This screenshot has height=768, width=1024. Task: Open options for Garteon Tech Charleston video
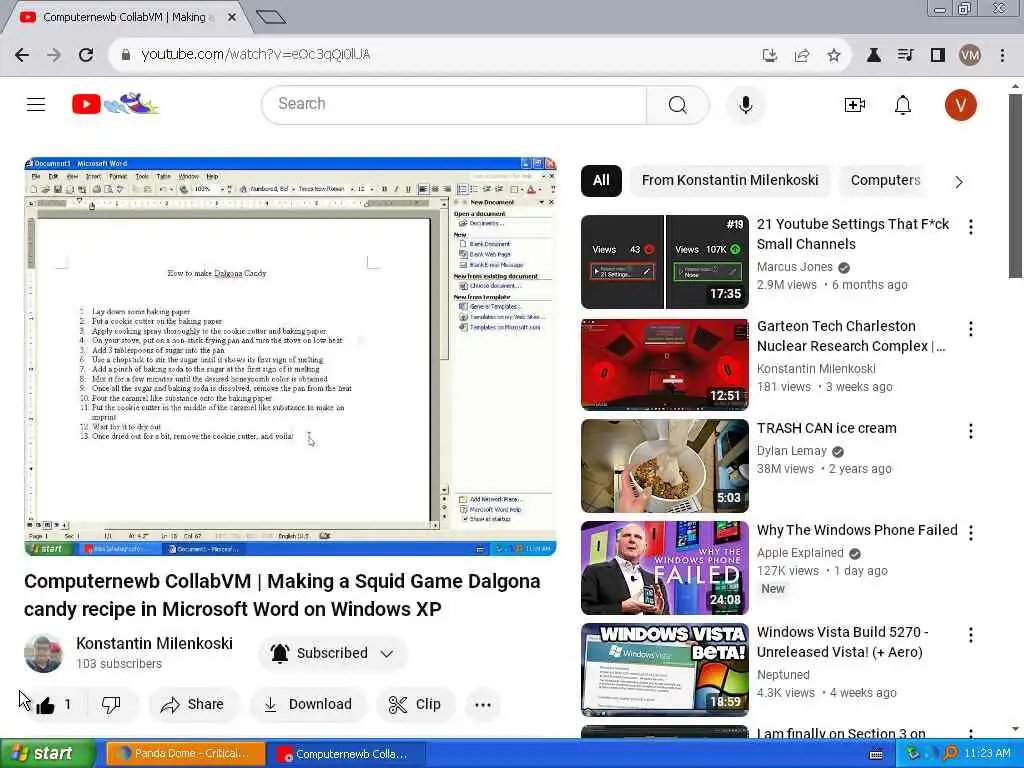[x=970, y=328]
